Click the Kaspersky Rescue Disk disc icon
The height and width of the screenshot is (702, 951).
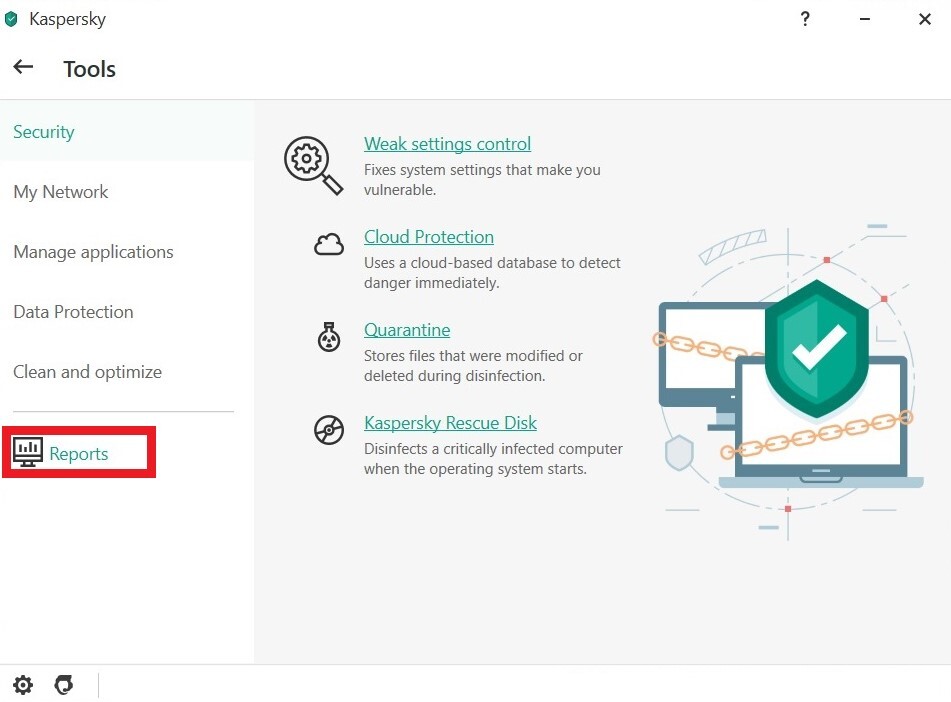coord(329,430)
